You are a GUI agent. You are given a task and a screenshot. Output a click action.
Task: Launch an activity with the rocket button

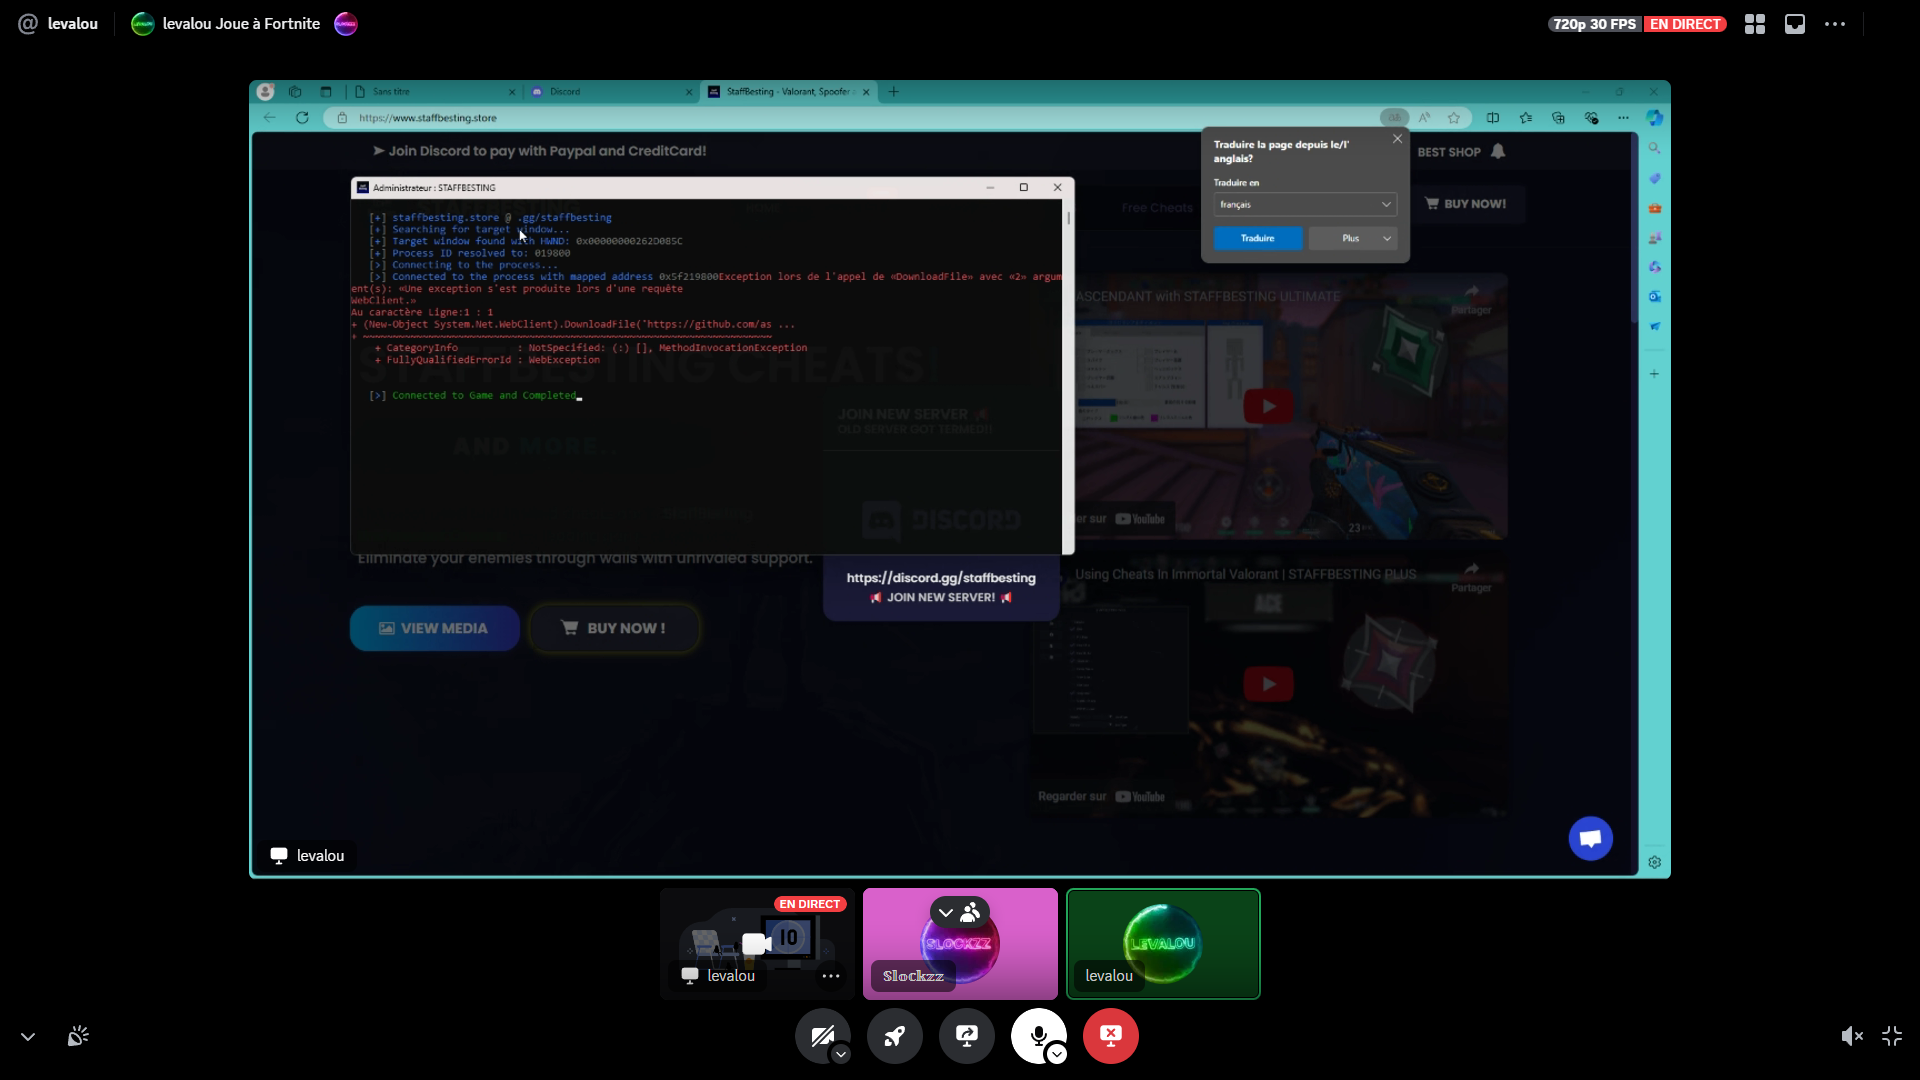895,1036
